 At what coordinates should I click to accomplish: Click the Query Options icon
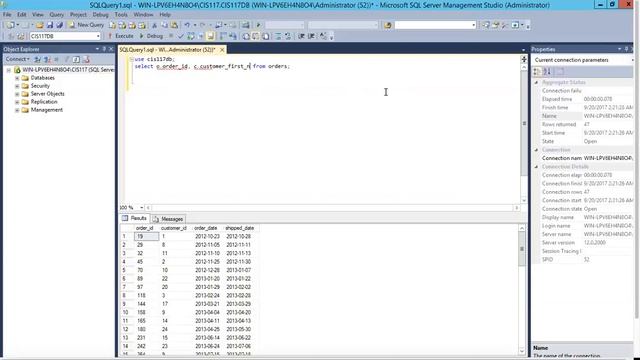[x=200, y=36]
